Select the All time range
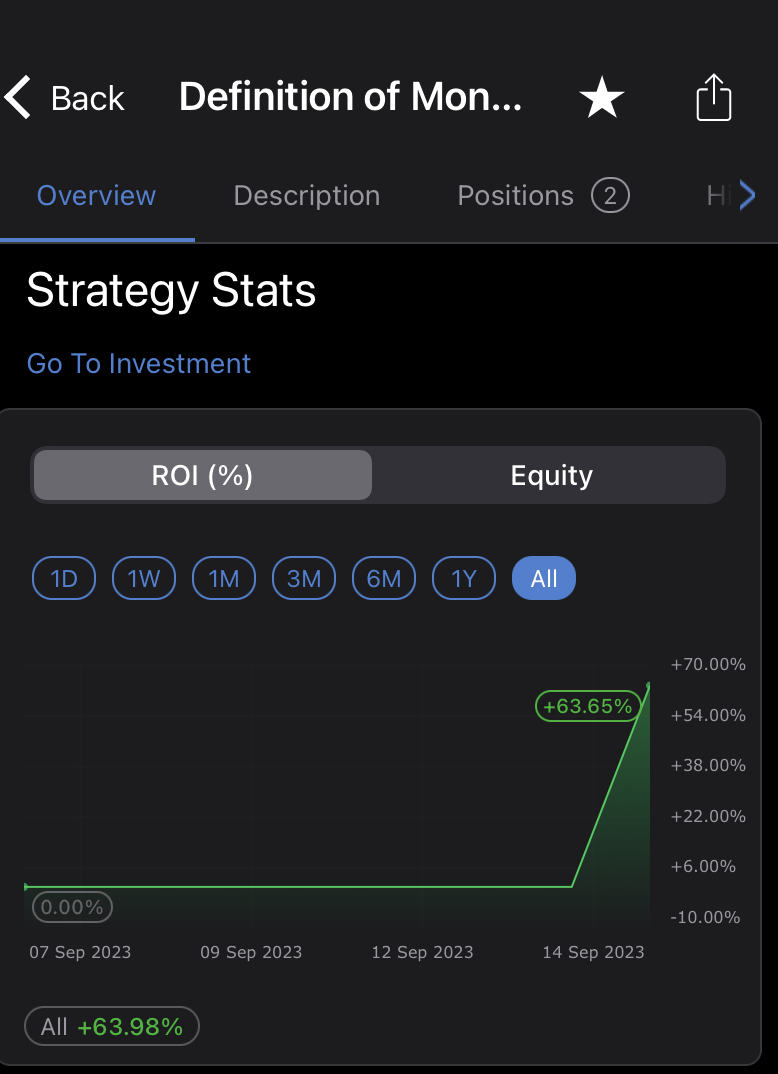 pos(544,578)
